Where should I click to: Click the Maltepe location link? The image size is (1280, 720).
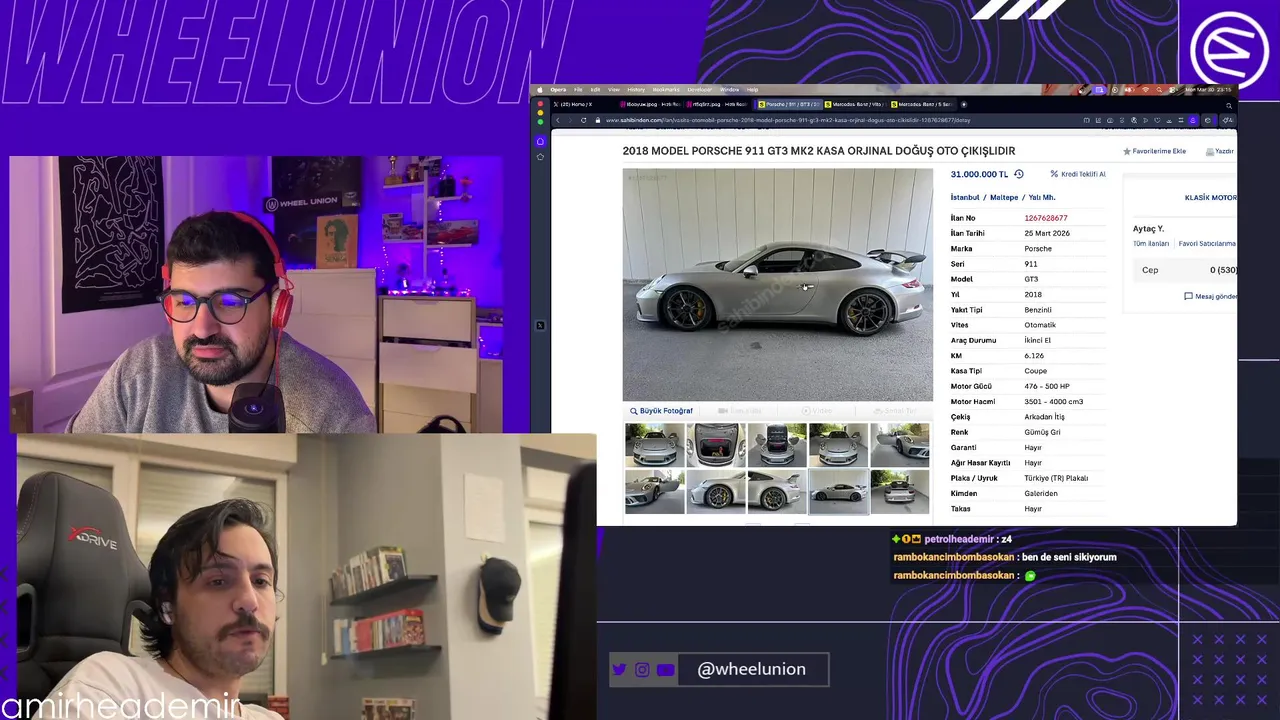click(1004, 198)
